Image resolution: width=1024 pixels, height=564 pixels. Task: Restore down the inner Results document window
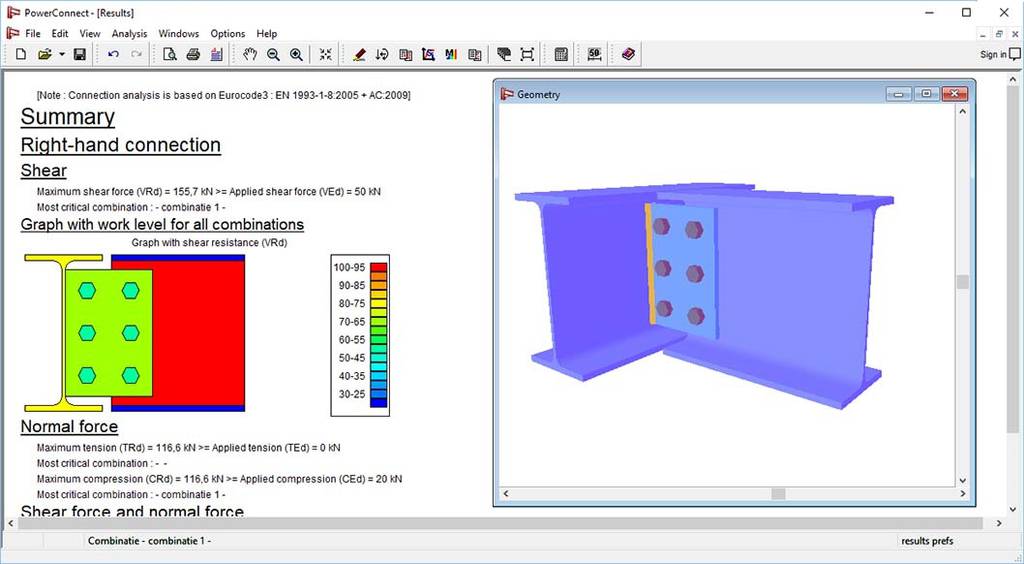coord(999,33)
